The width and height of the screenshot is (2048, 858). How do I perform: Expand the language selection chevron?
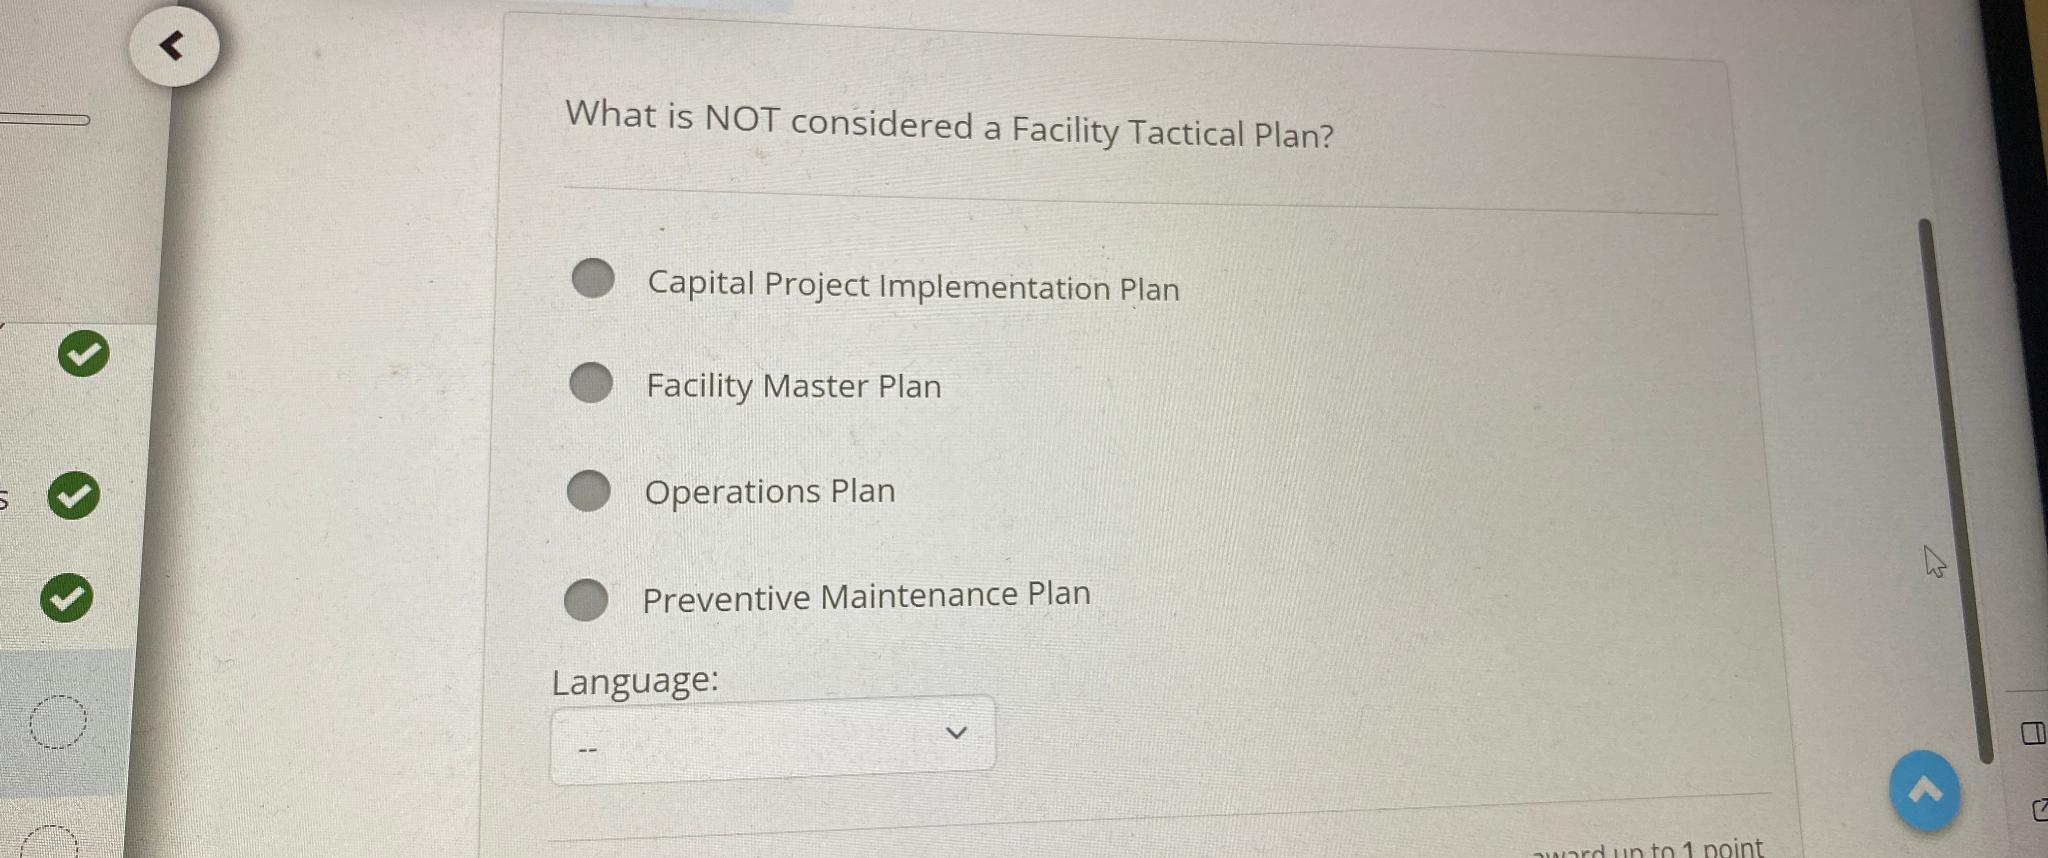point(957,731)
